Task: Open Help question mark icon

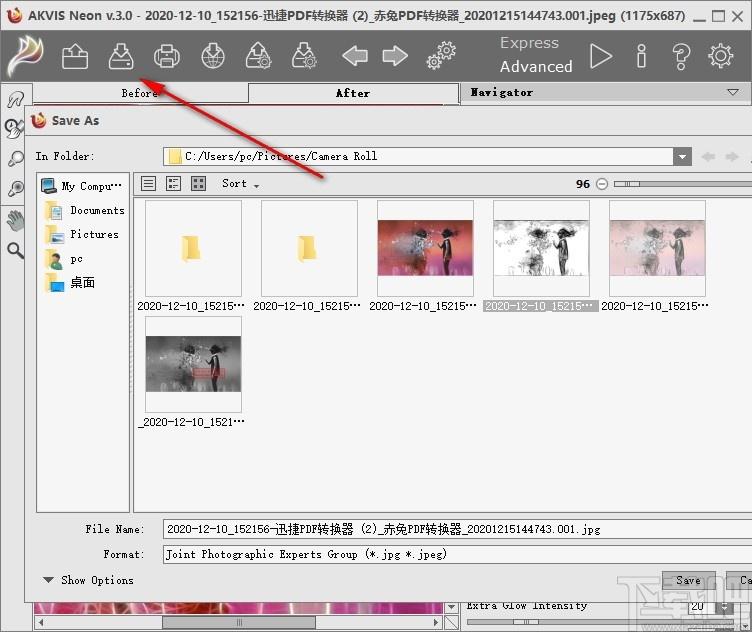Action: [681, 56]
